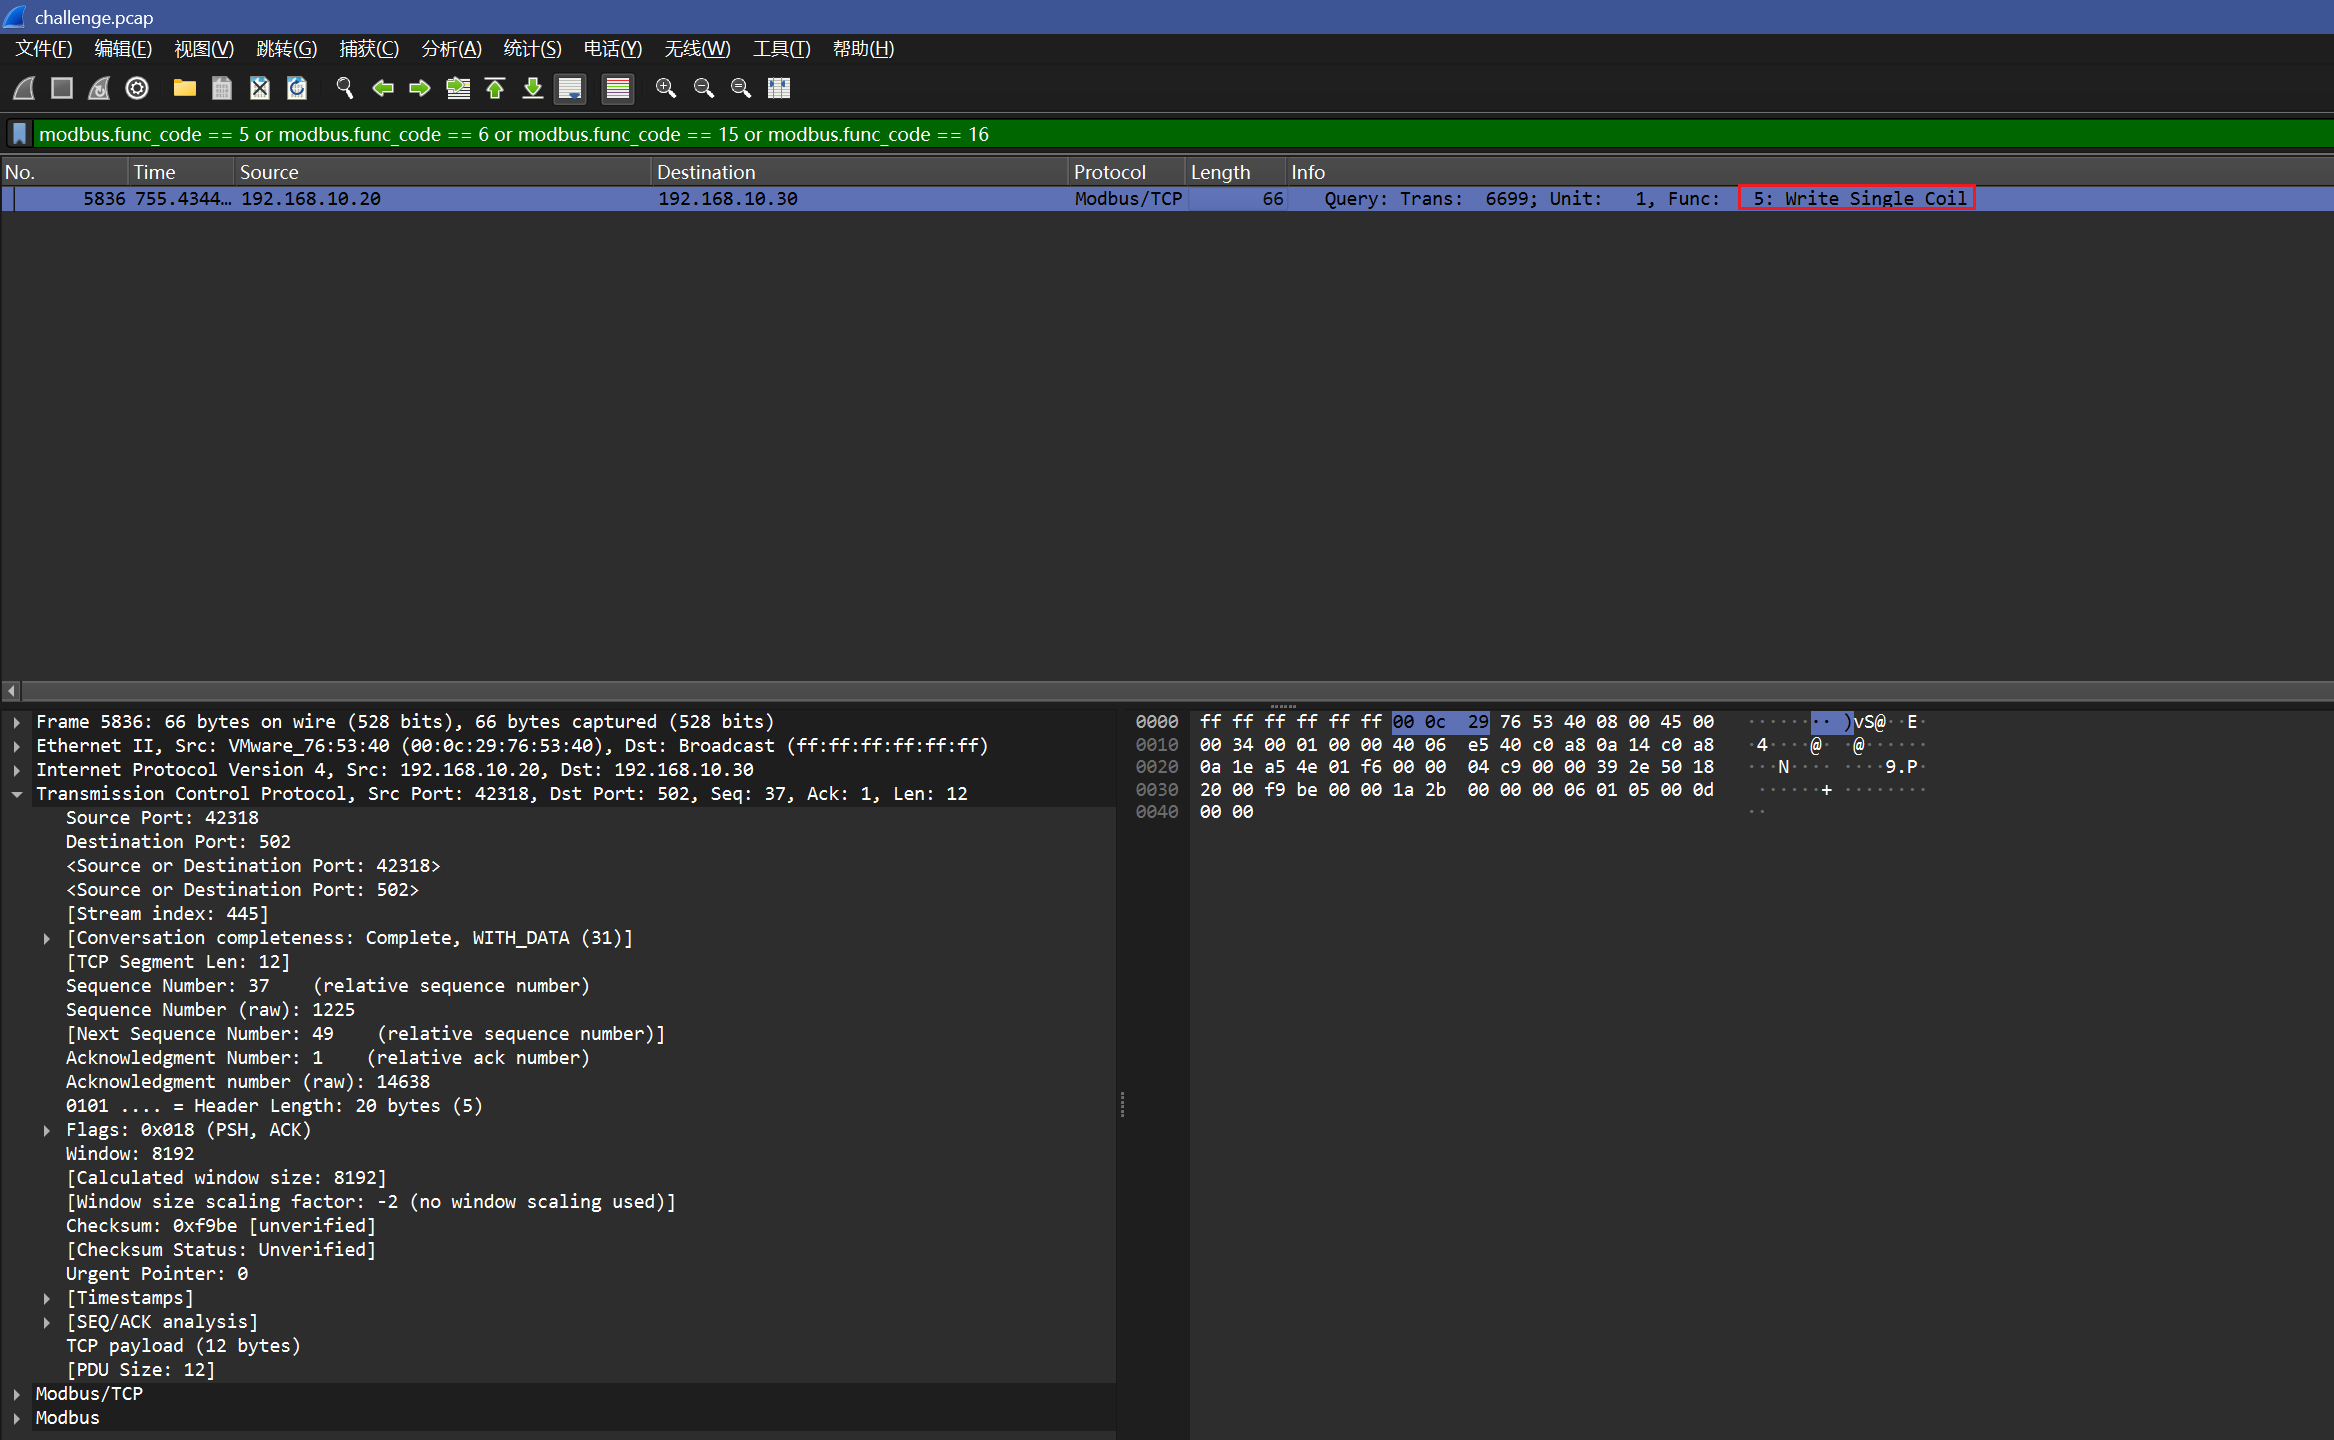
Task: Start capturing packets with shark fin icon
Action: [24, 88]
